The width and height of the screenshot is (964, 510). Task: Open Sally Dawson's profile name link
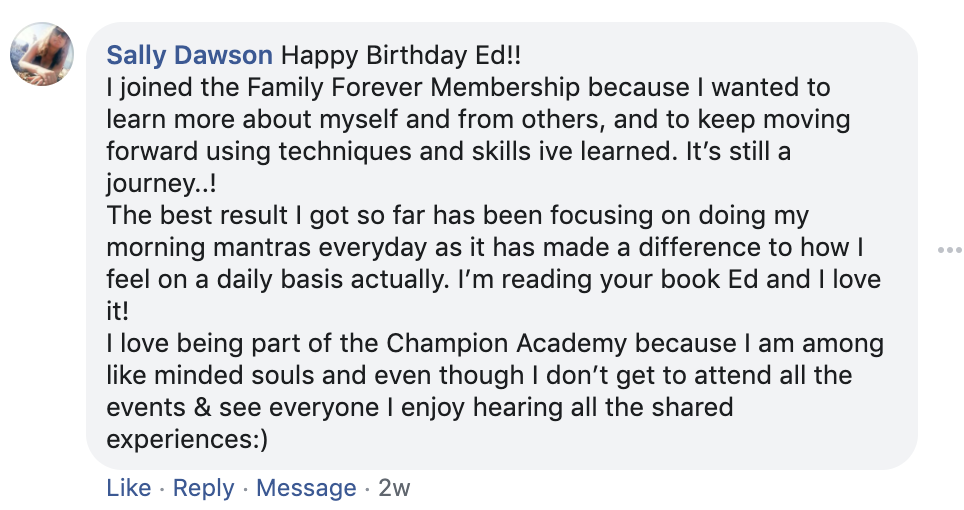point(190,55)
